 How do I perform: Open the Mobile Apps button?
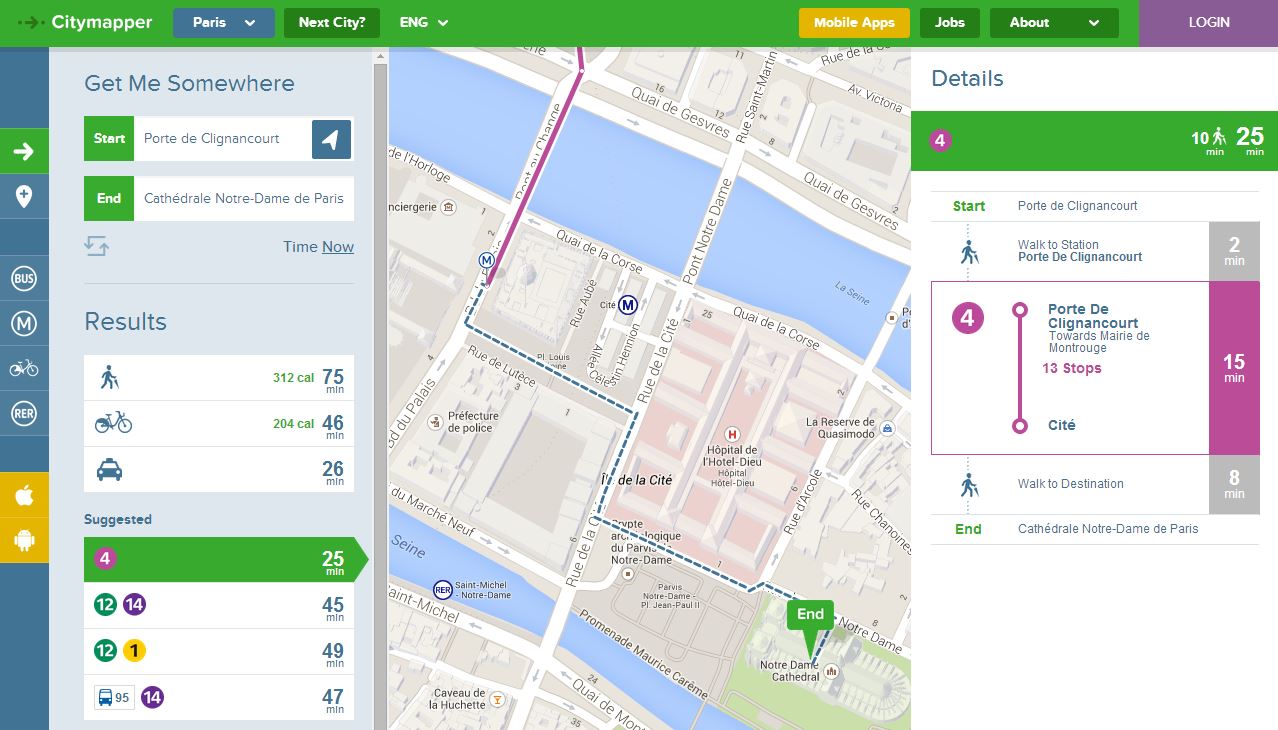(854, 22)
